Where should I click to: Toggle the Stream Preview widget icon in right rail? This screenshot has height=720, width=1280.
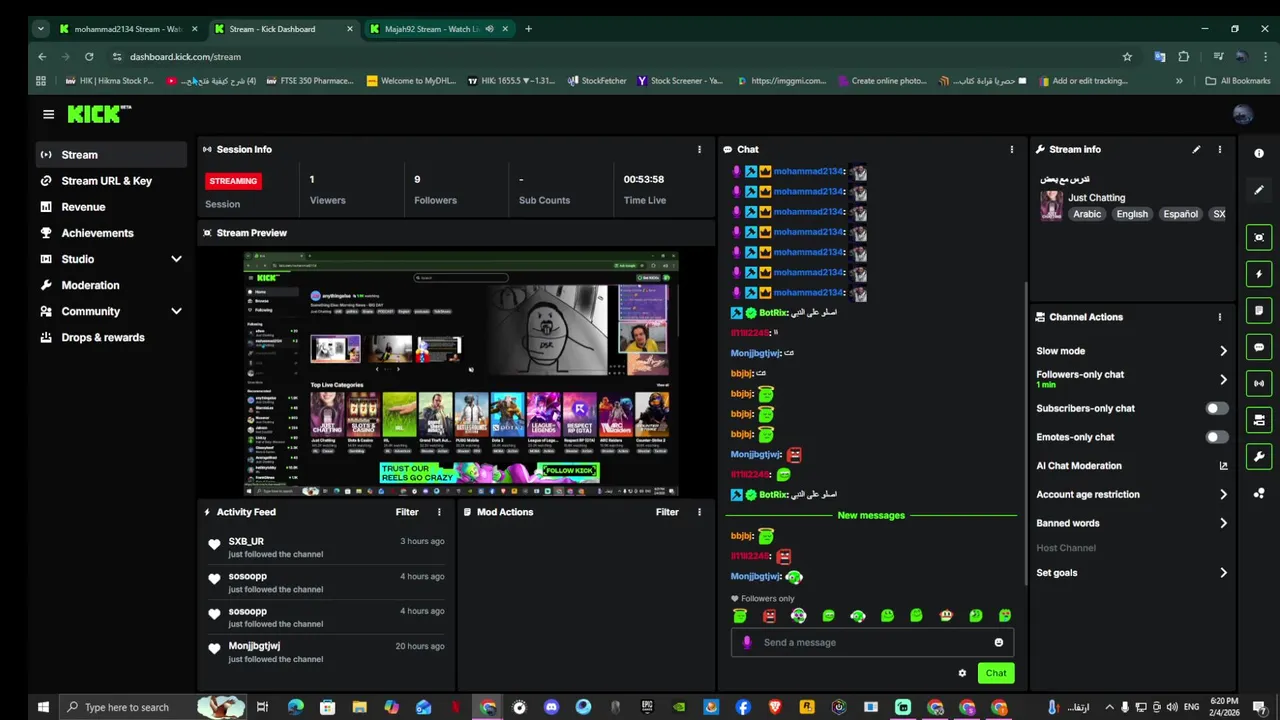tap(1259, 237)
